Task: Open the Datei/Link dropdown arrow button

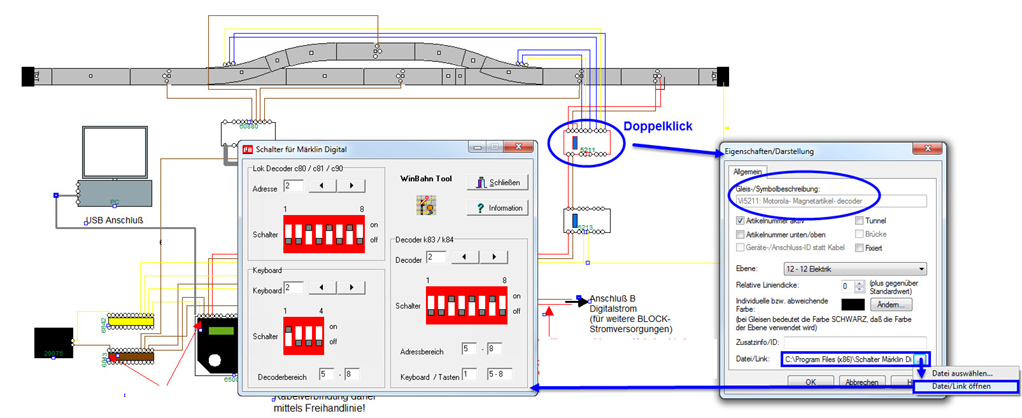Action: [922, 359]
